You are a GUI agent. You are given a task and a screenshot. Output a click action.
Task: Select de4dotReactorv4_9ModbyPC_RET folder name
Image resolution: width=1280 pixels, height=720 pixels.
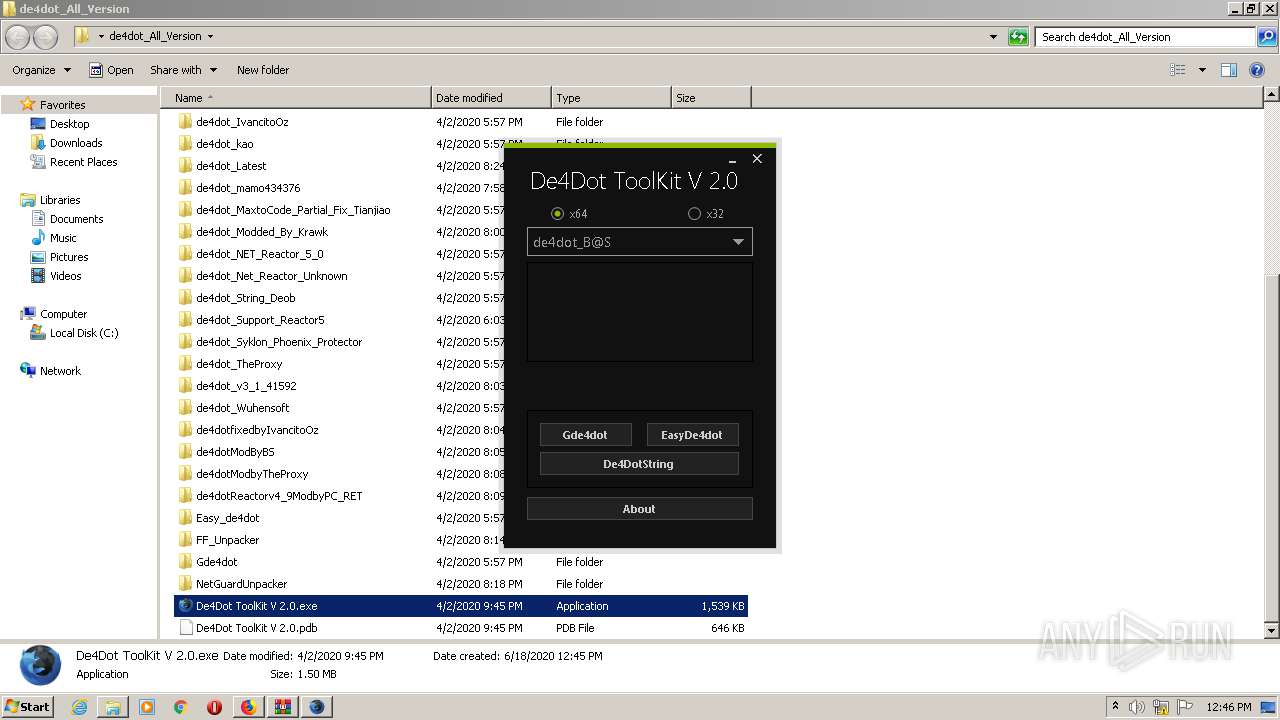[279, 496]
